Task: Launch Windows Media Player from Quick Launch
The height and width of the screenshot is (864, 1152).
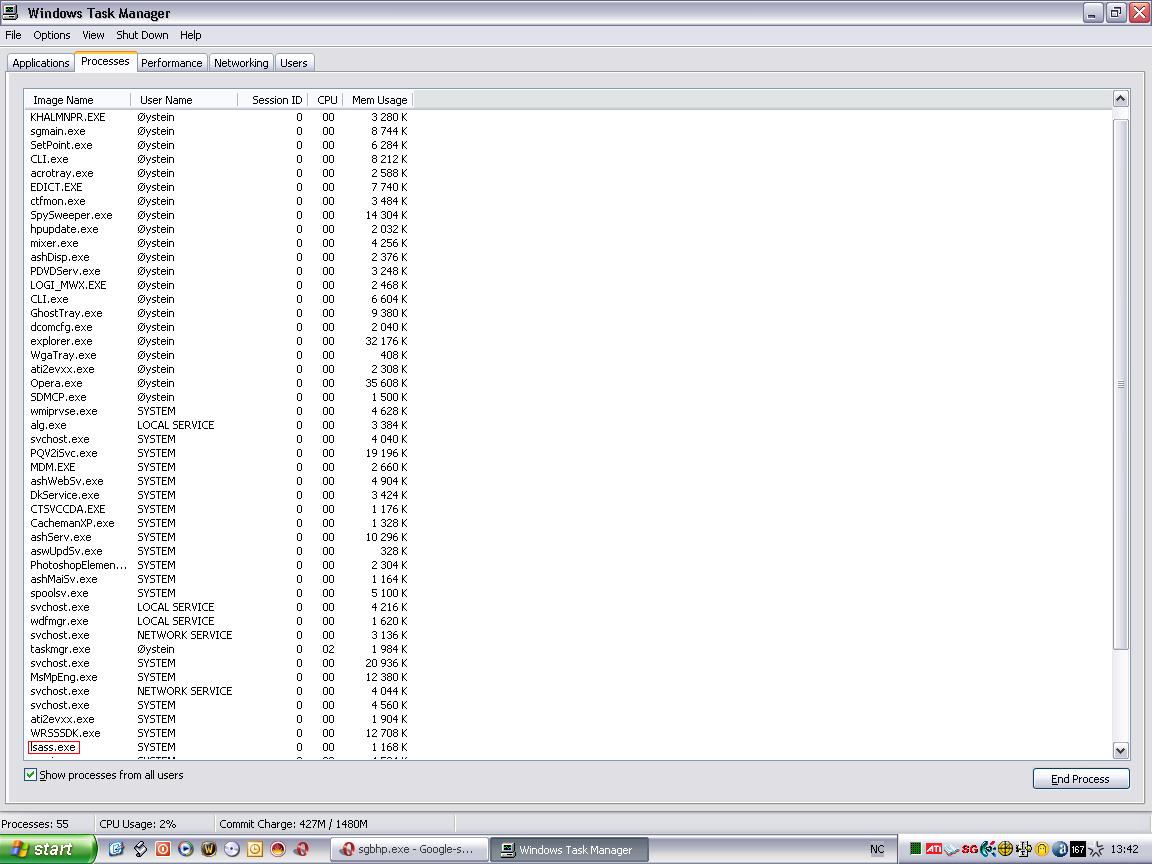Action: [x=186, y=849]
